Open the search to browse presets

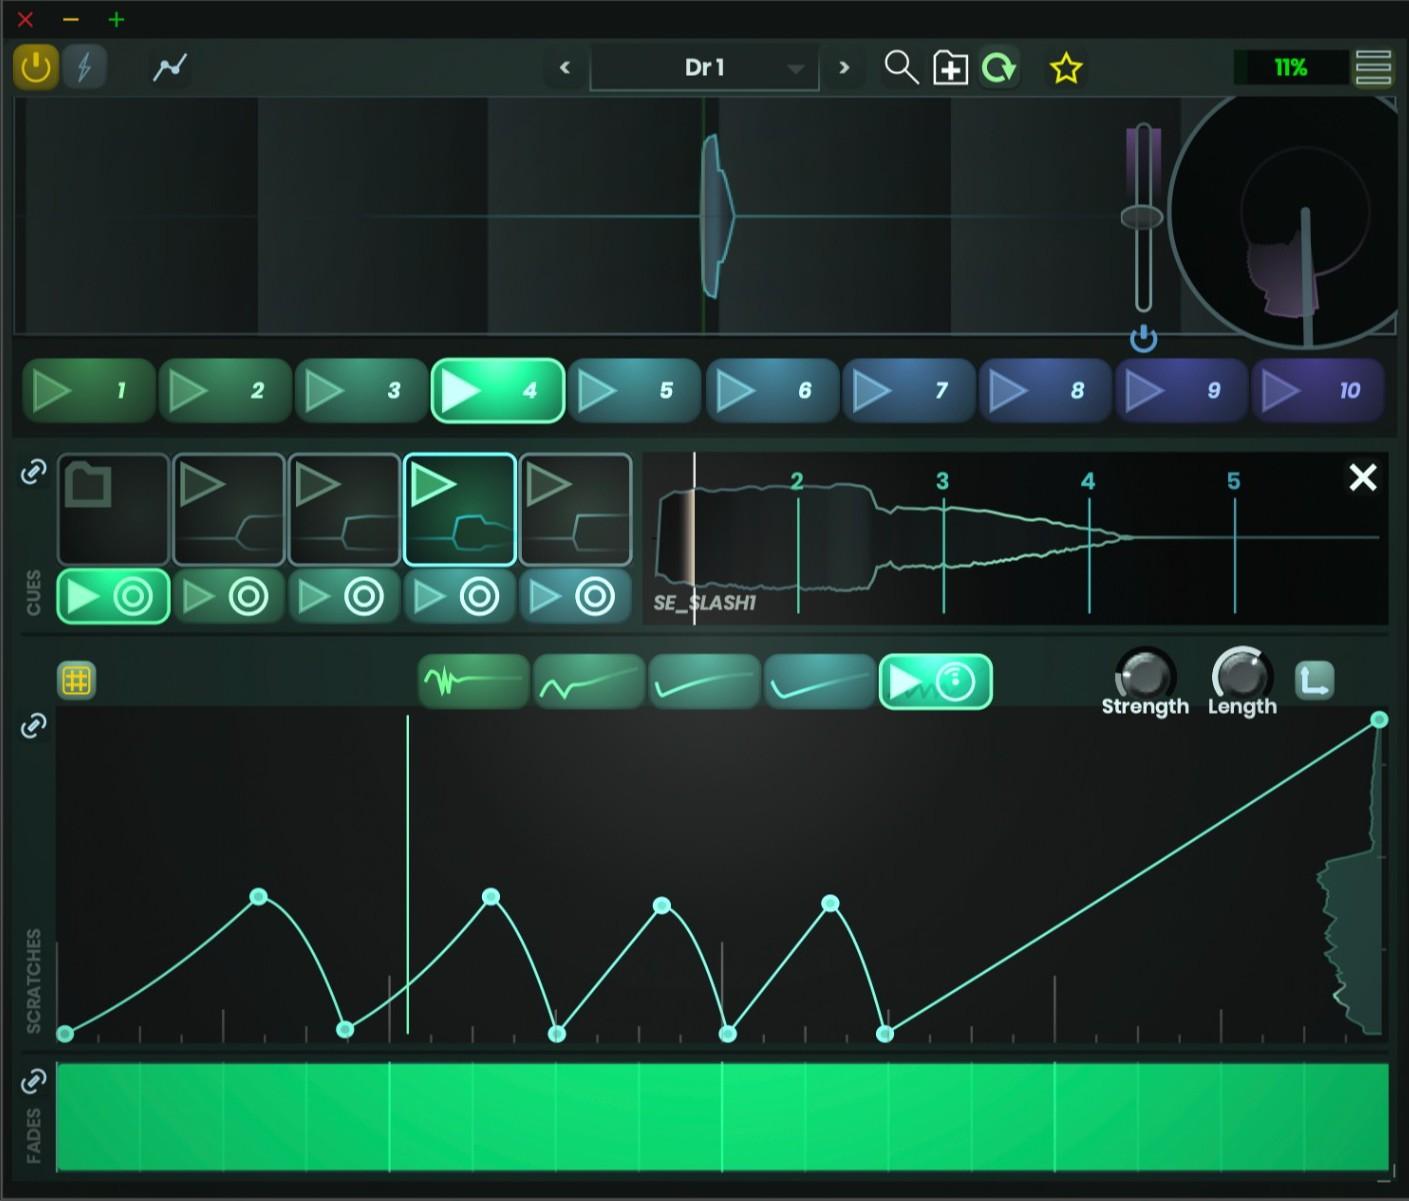coord(900,68)
